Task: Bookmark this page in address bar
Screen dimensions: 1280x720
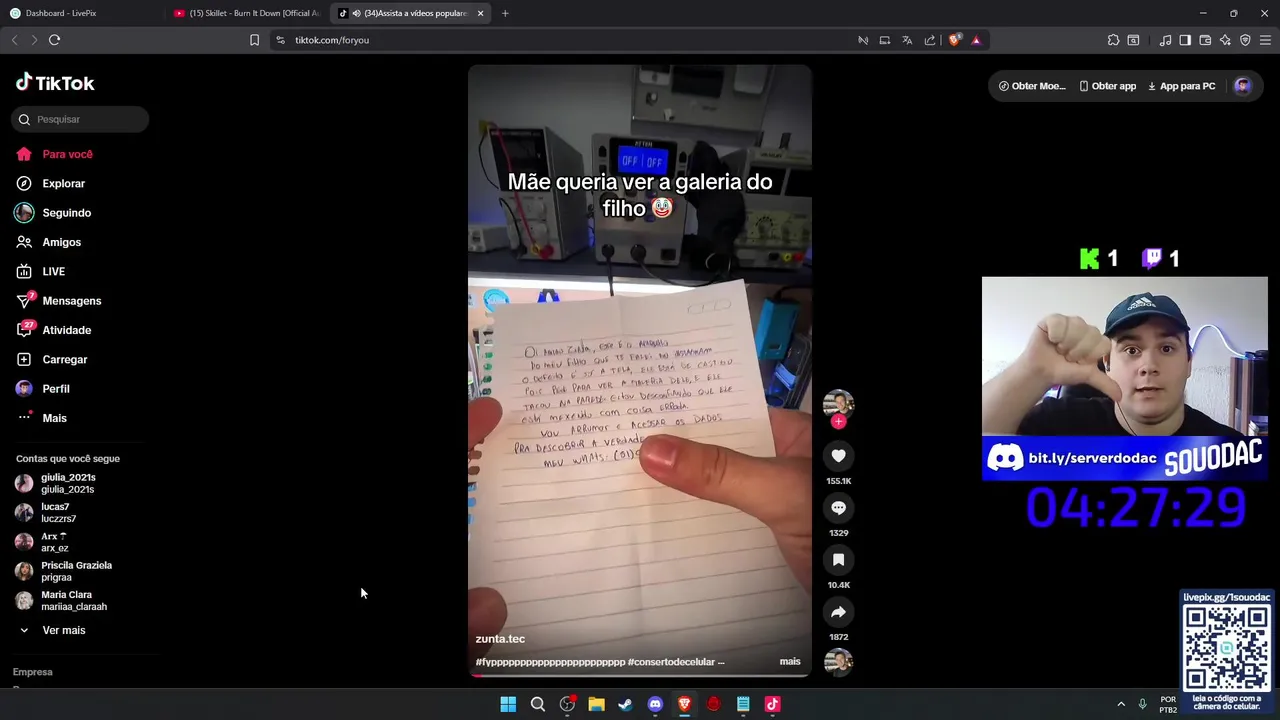Action: click(254, 40)
